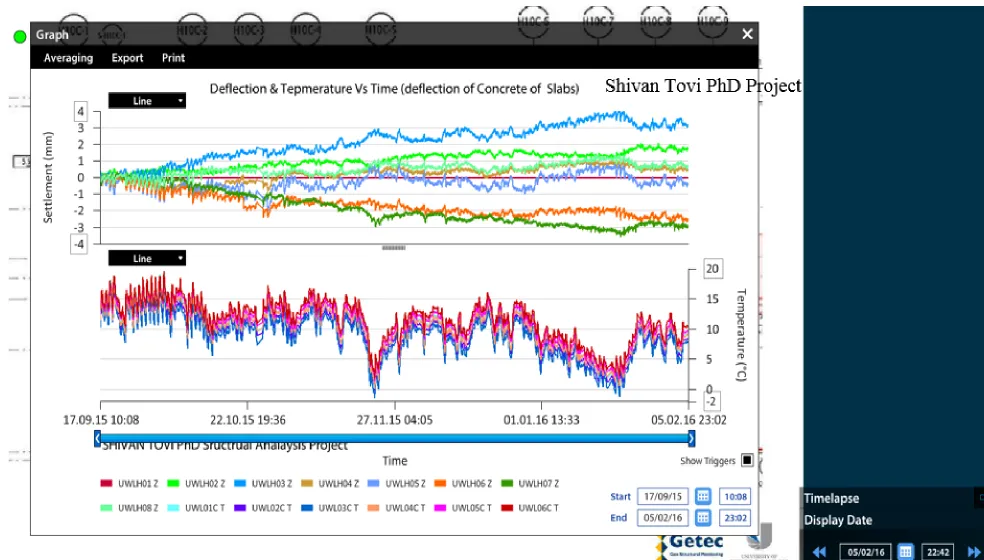Toggle UWLH03 Z series in legend

pyautogui.click(x=263, y=483)
